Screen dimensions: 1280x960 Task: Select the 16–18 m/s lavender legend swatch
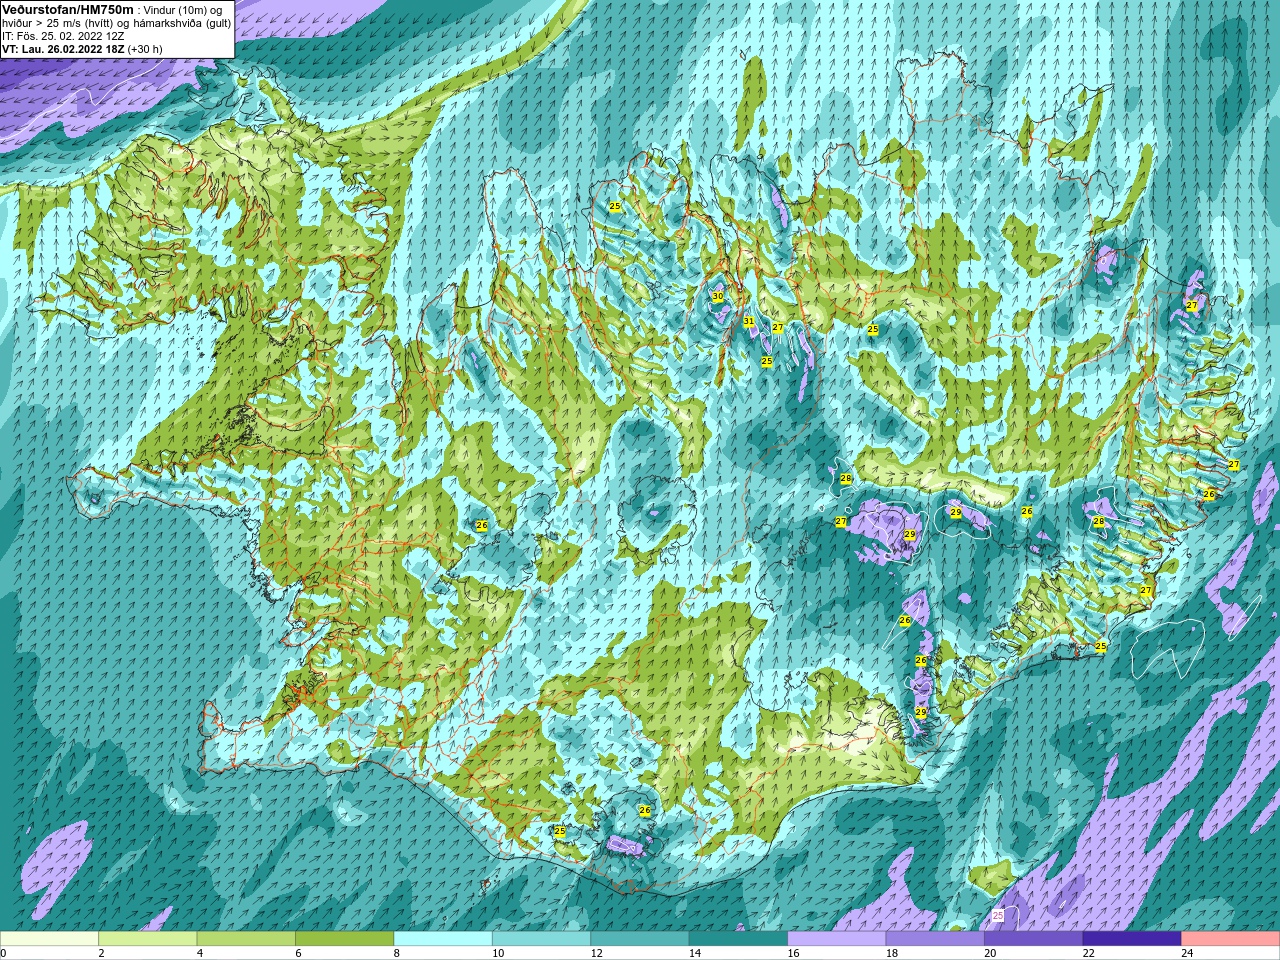[837, 939]
